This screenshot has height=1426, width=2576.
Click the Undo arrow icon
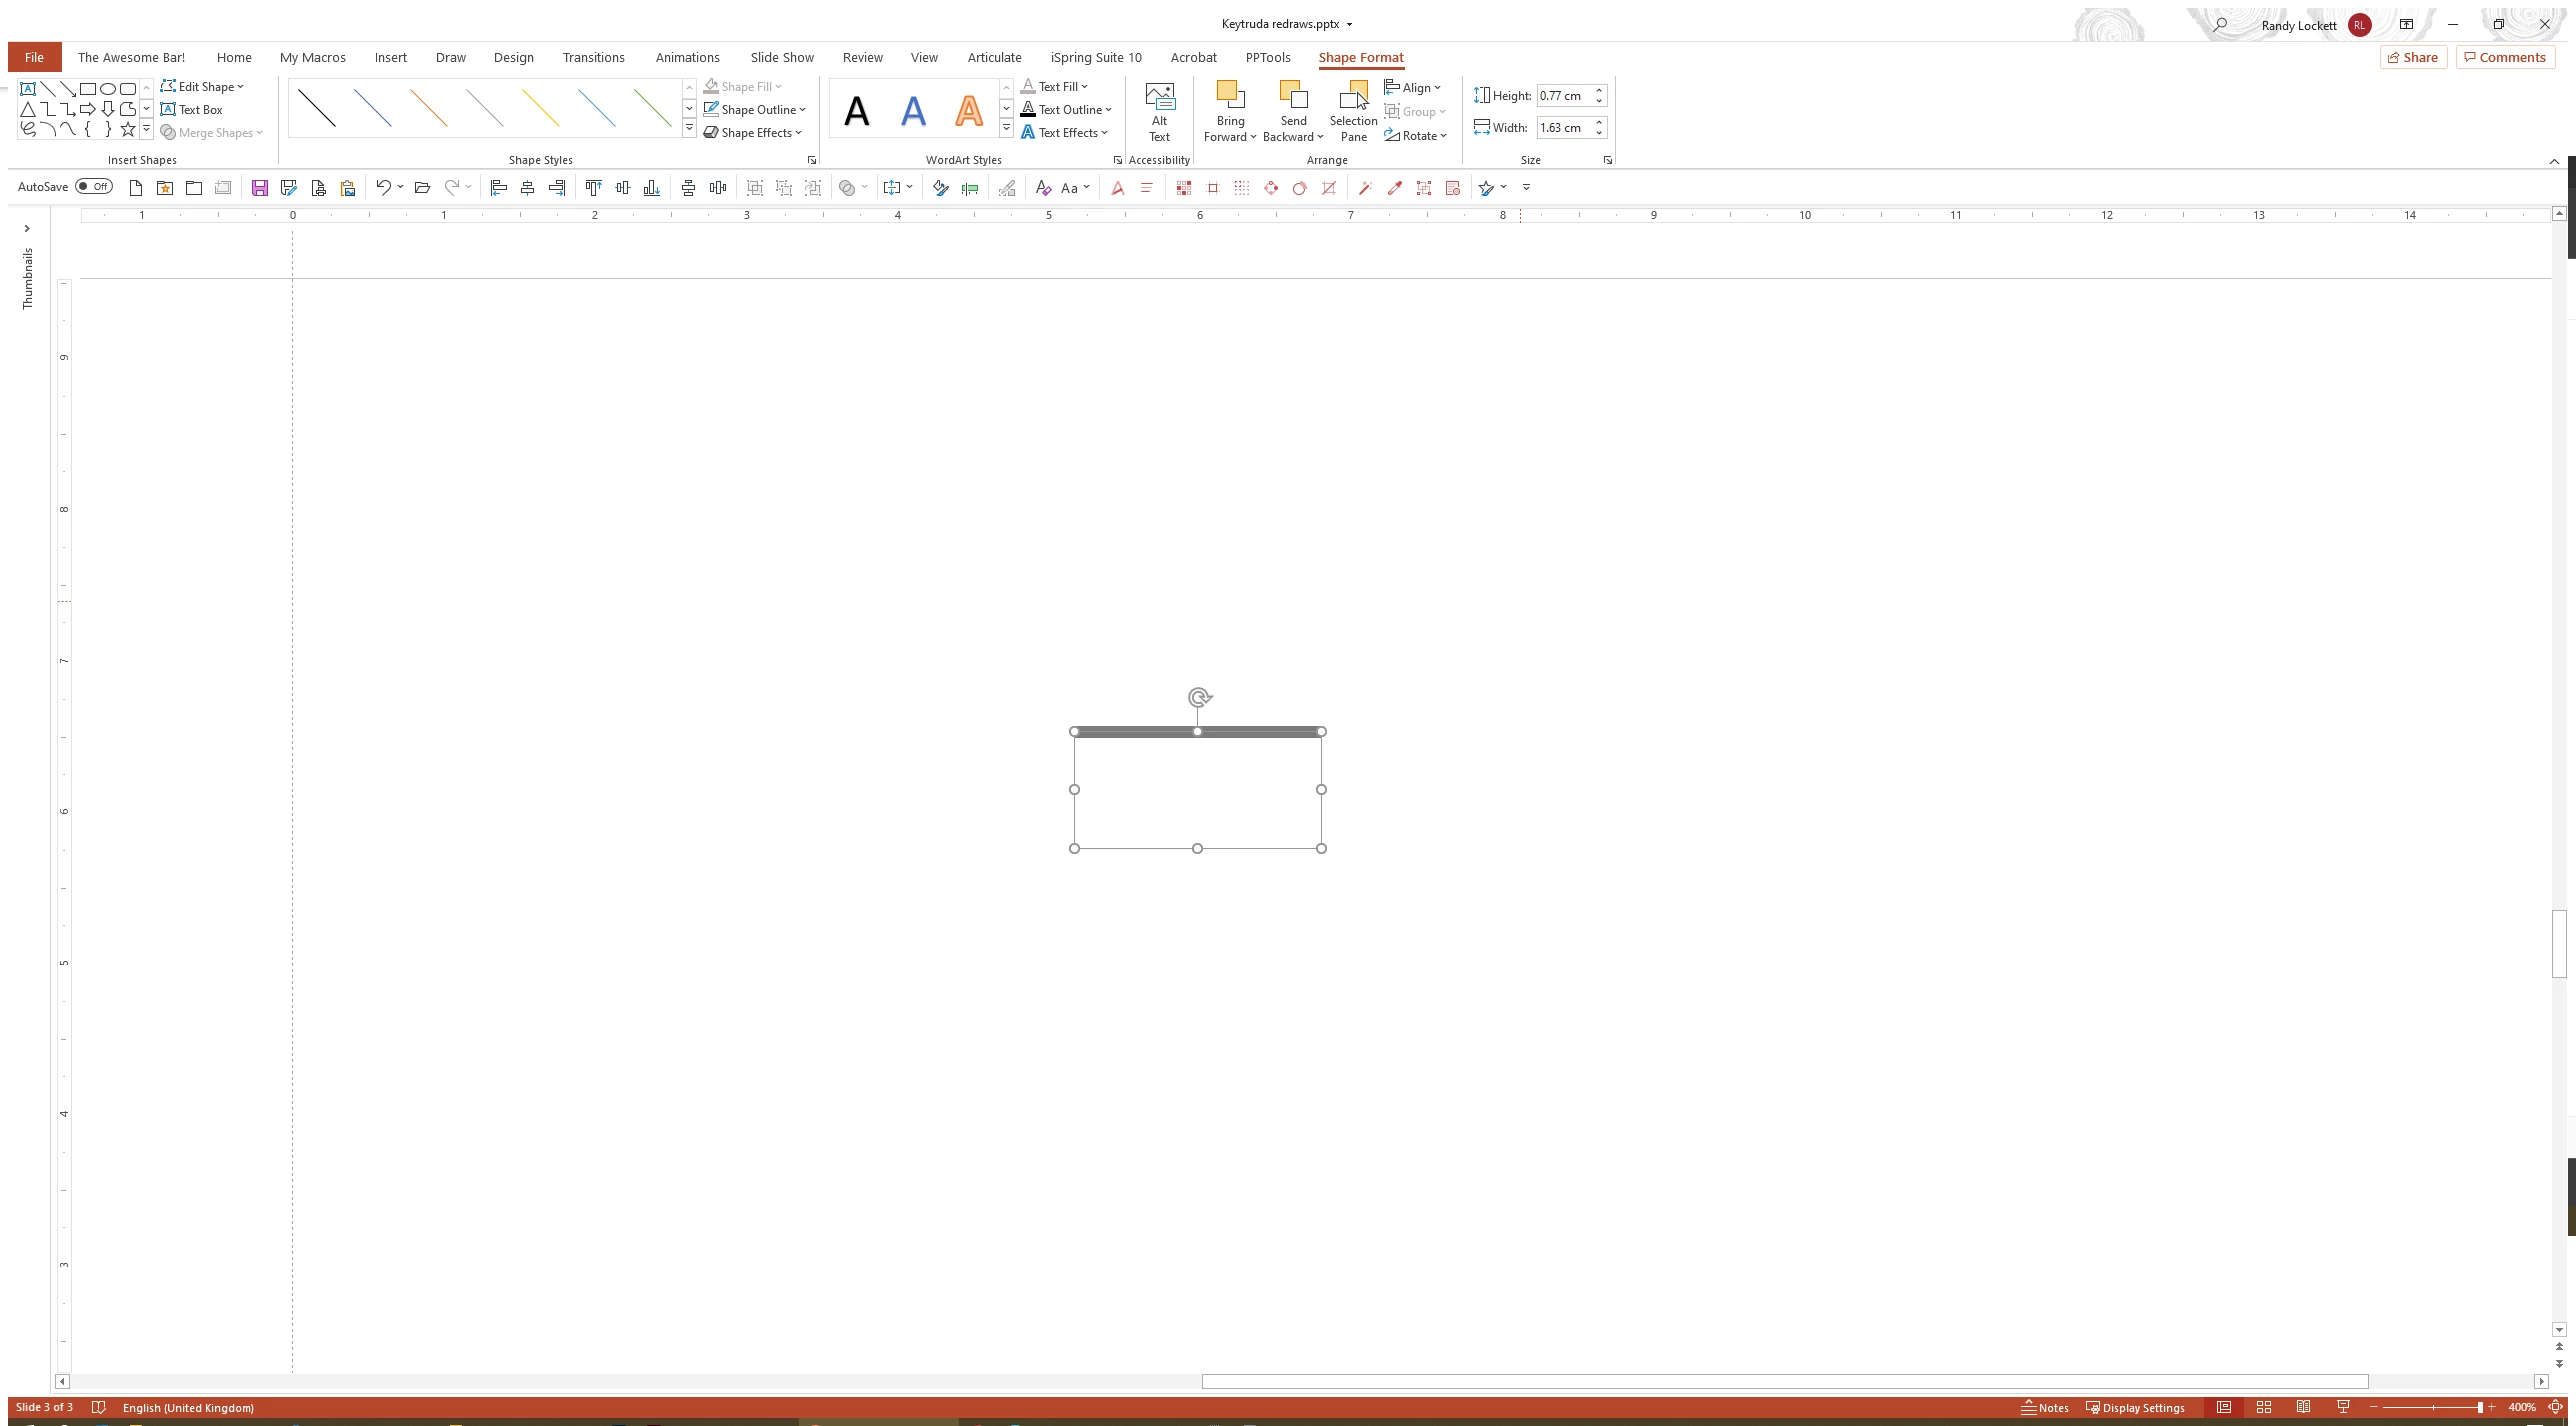pos(382,188)
